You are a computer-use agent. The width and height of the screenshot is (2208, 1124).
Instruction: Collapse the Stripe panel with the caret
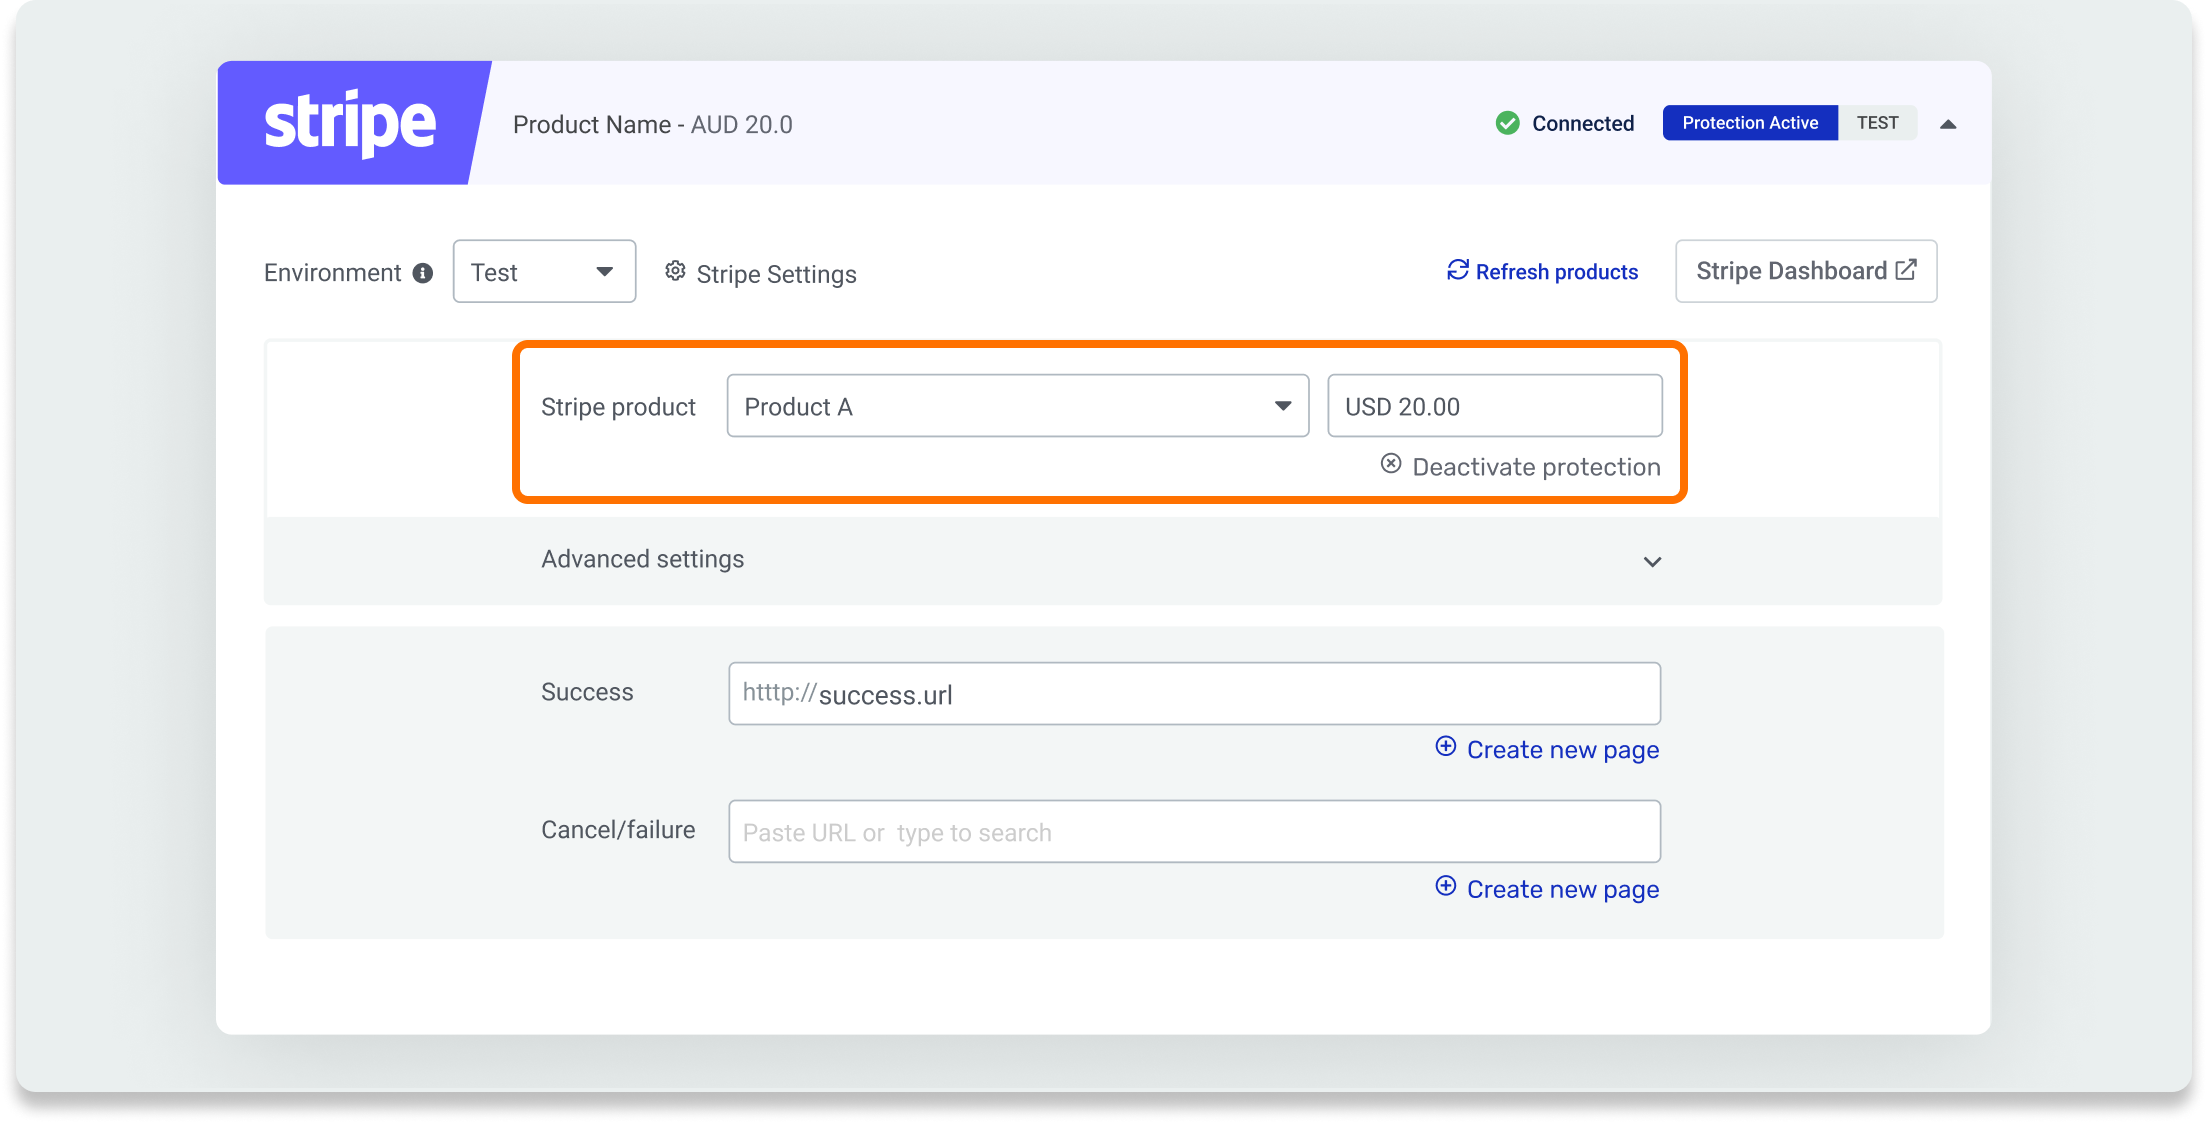(x=1948, y=124)
